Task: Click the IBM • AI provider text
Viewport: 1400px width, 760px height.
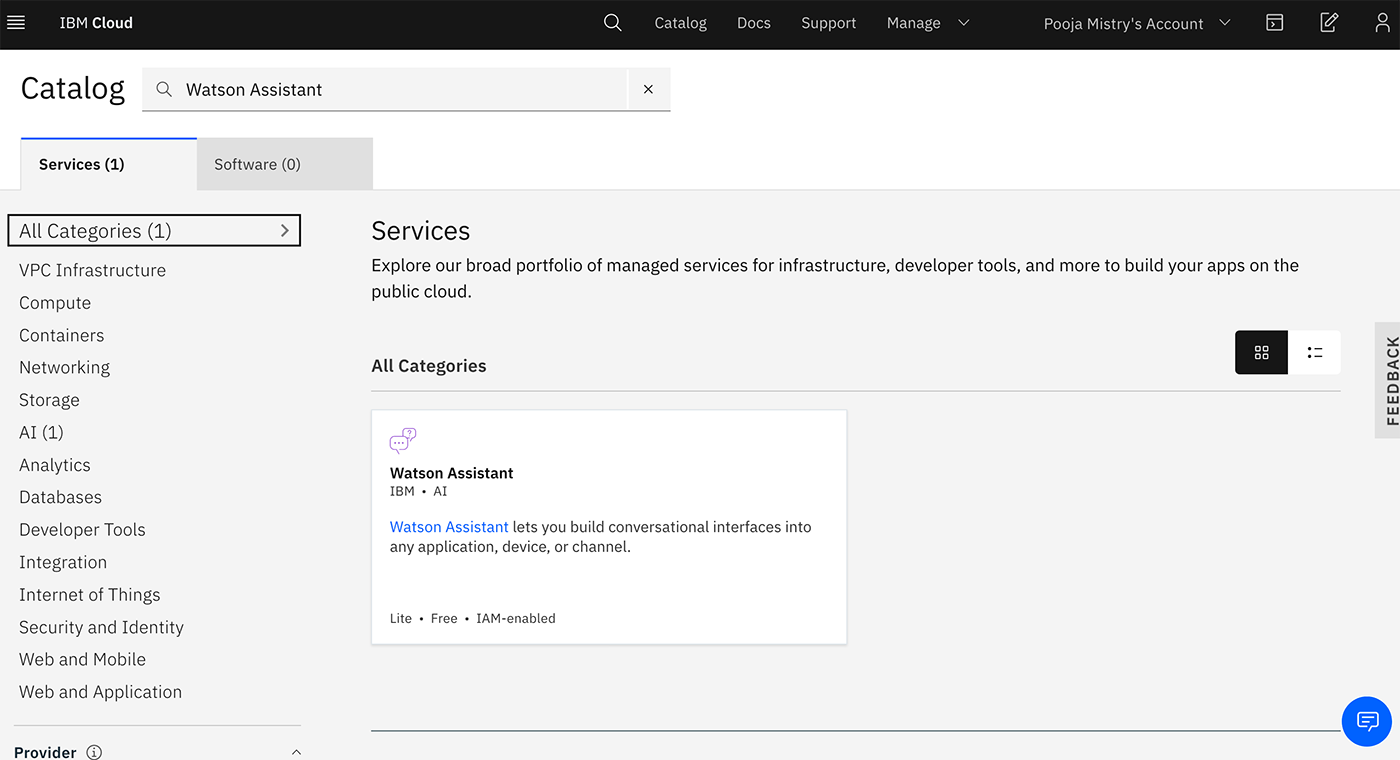Action: 418,492
